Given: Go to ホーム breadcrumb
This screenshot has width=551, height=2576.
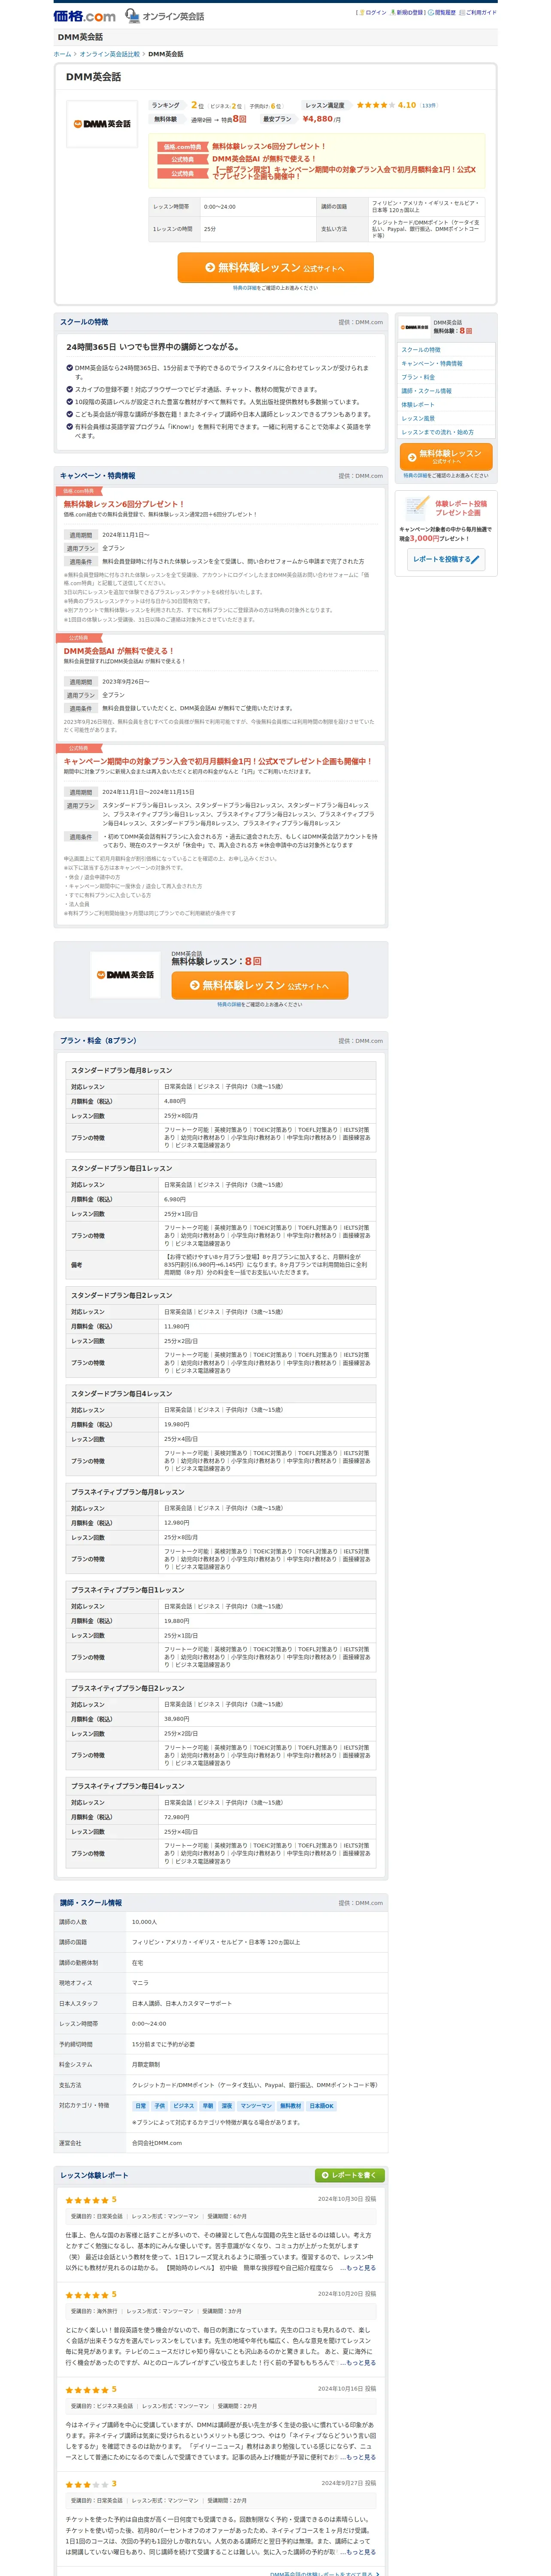Looking at the screenshot, I should click(62, 54).
